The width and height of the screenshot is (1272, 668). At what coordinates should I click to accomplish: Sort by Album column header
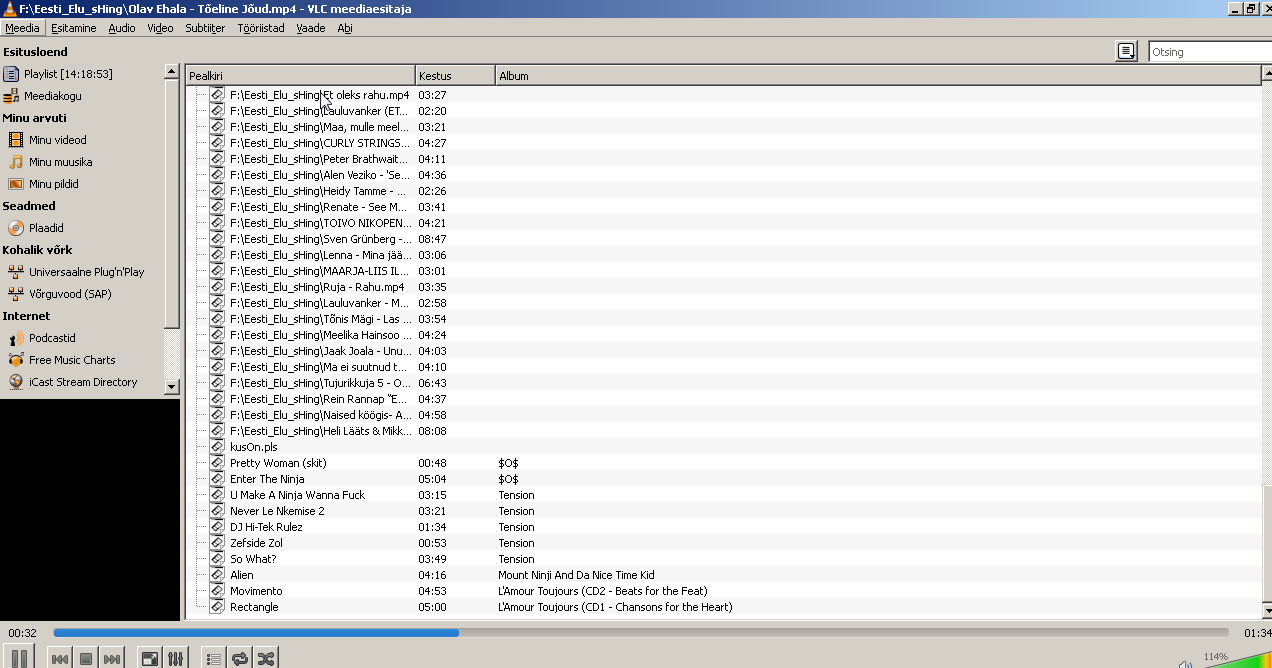tap(878, 75)
